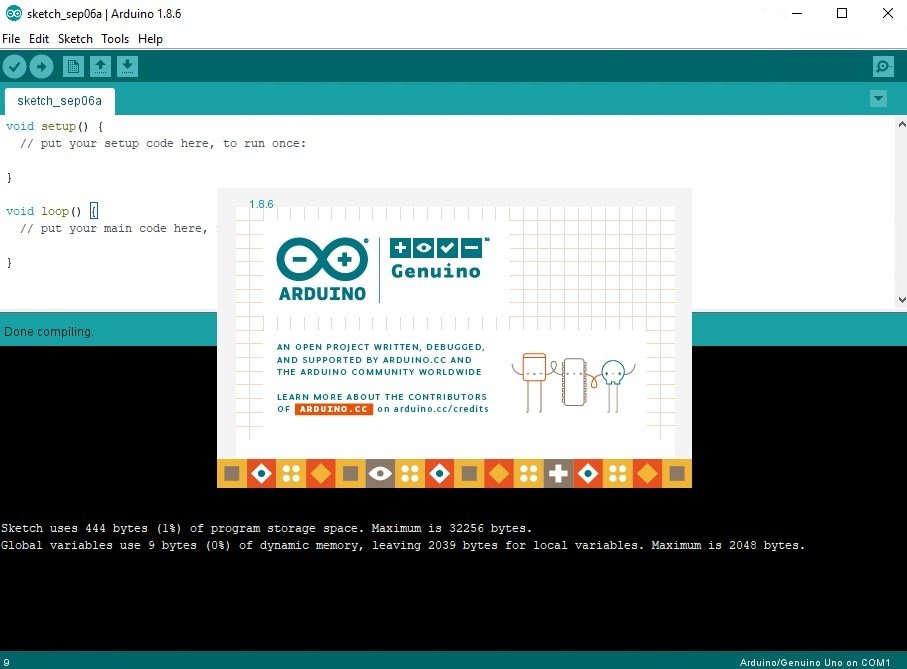The width and height of the screenshot is (907, 669).
Task: Open the Tools menu
Action: click(114, 39)
